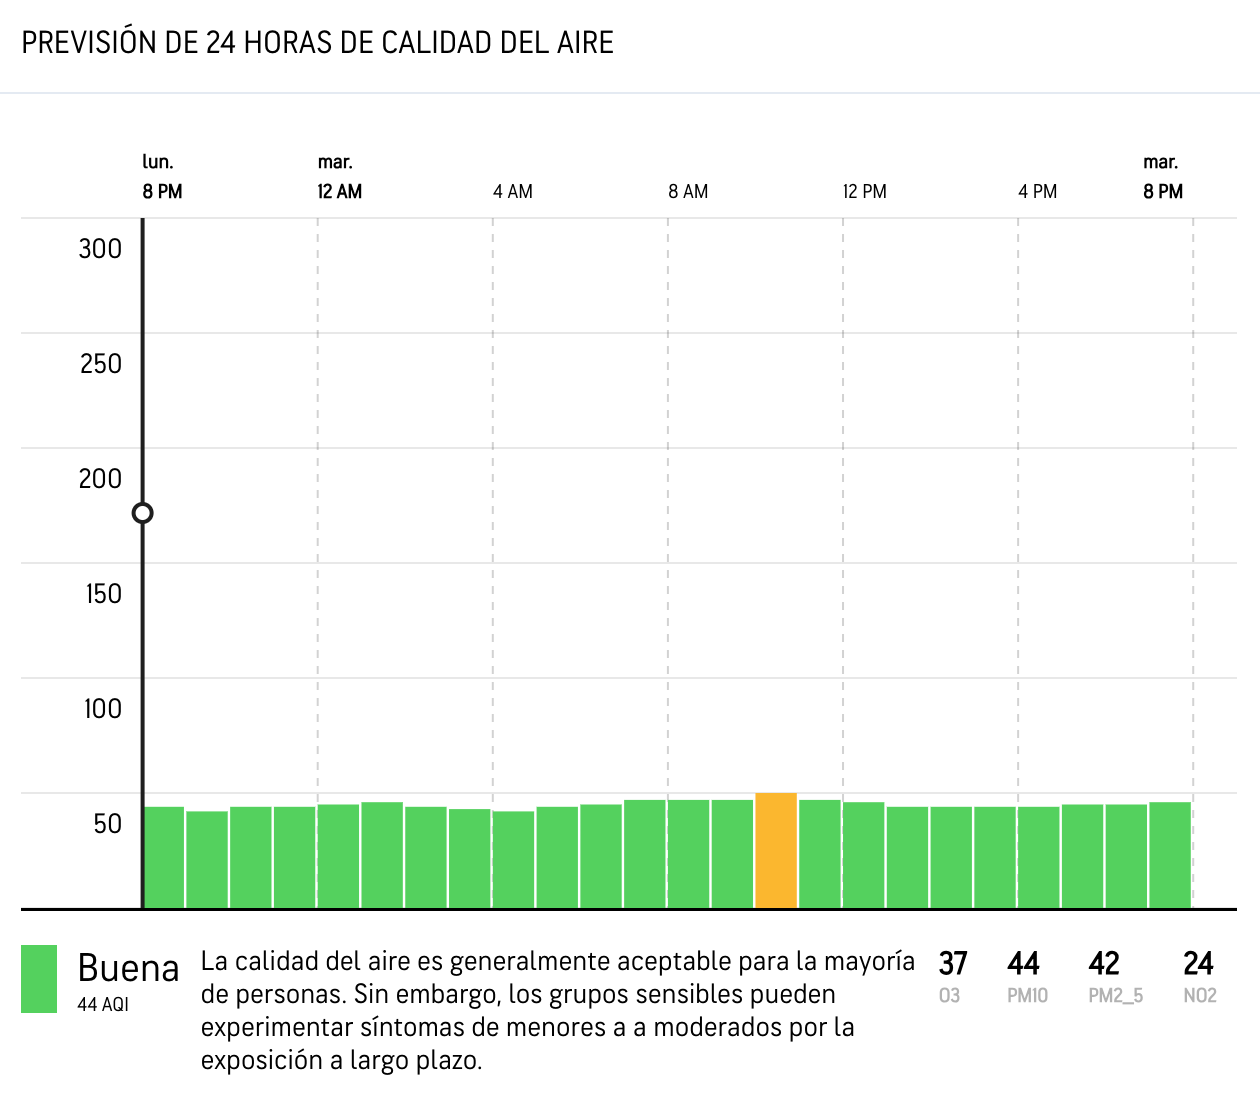This screenshot has height=1108, width=1260.
Task: Click the 'mar. 8 PM' end time label
Action: (1162, 177)
